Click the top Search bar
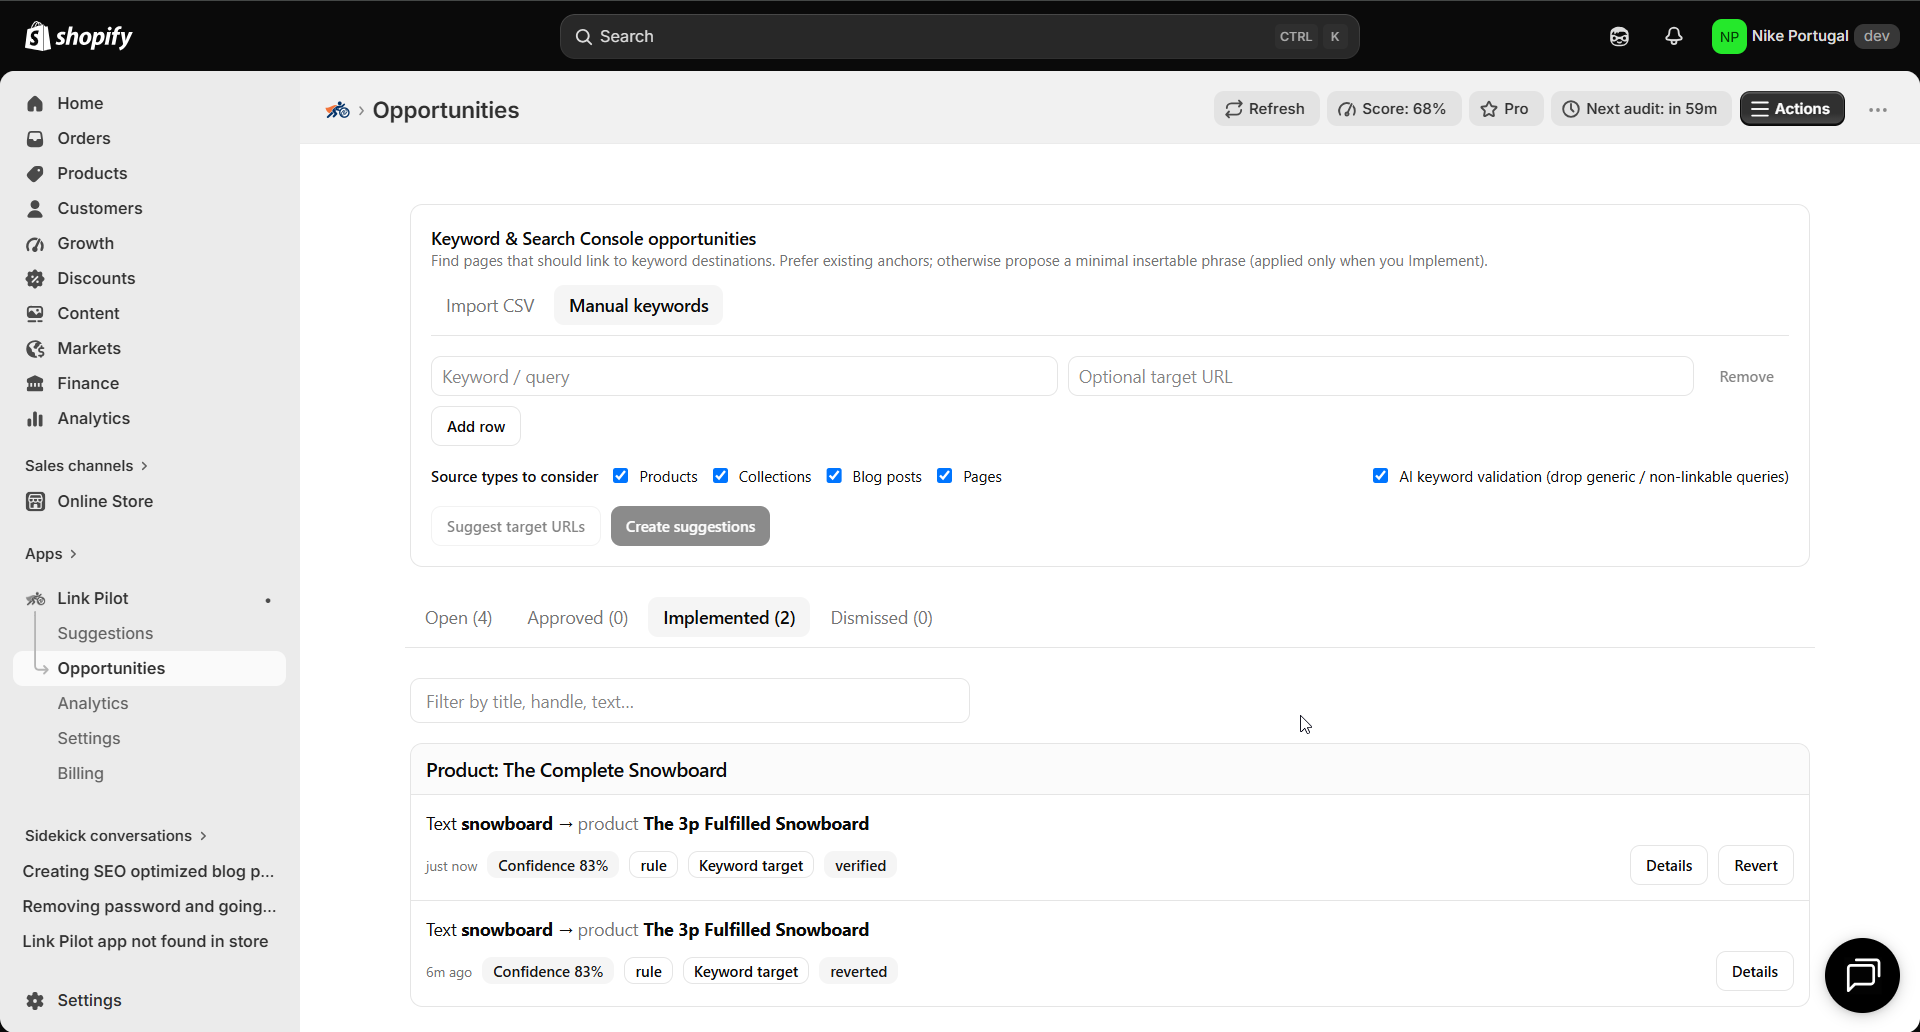This screenshot has height=1032, width=1920. click(x=960, y=37)
